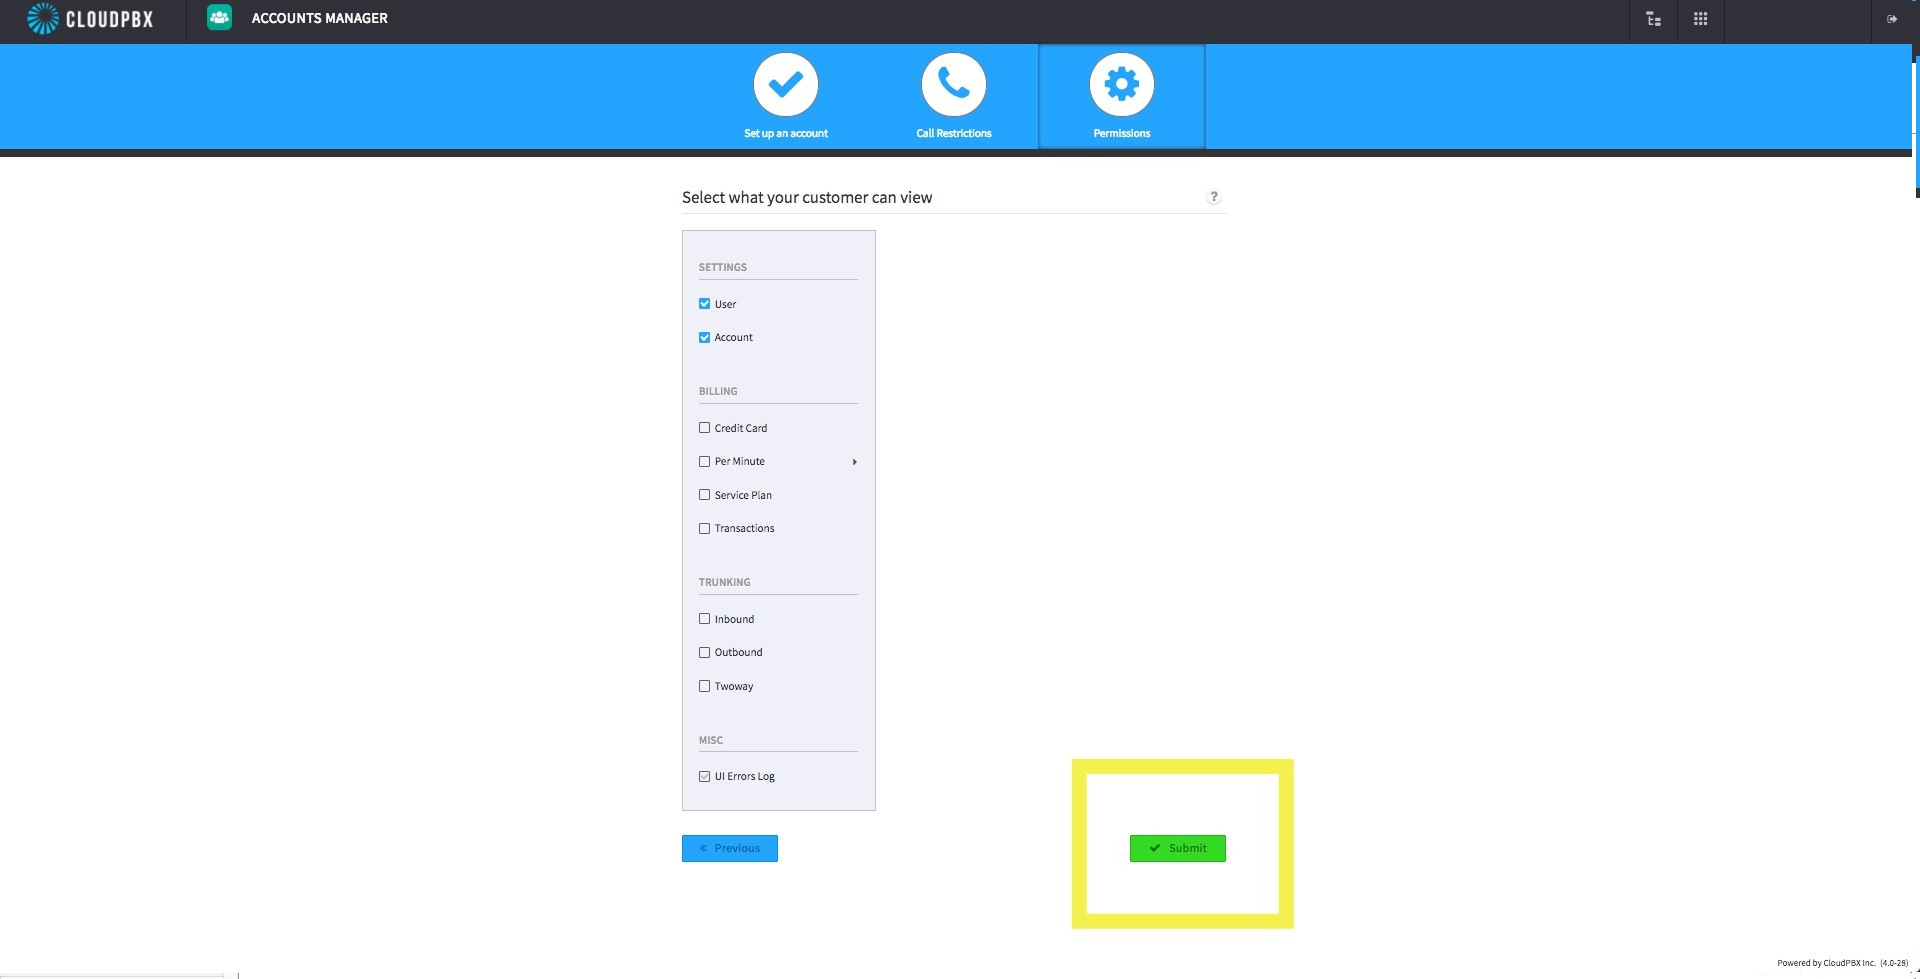Expand the Per Minute submenu arrow

(854, 462)
